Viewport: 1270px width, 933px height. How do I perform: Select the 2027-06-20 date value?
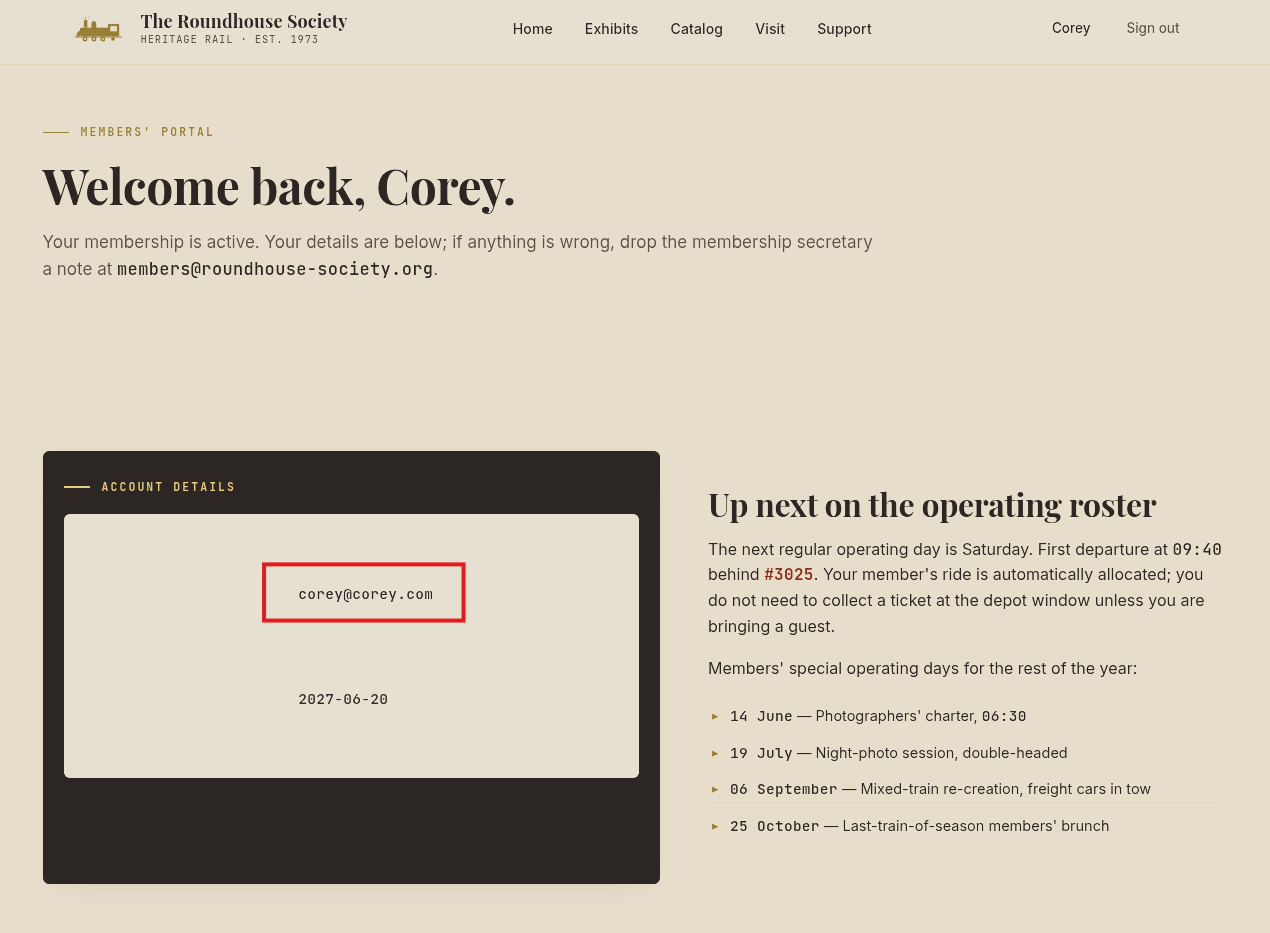coord(343,699)
